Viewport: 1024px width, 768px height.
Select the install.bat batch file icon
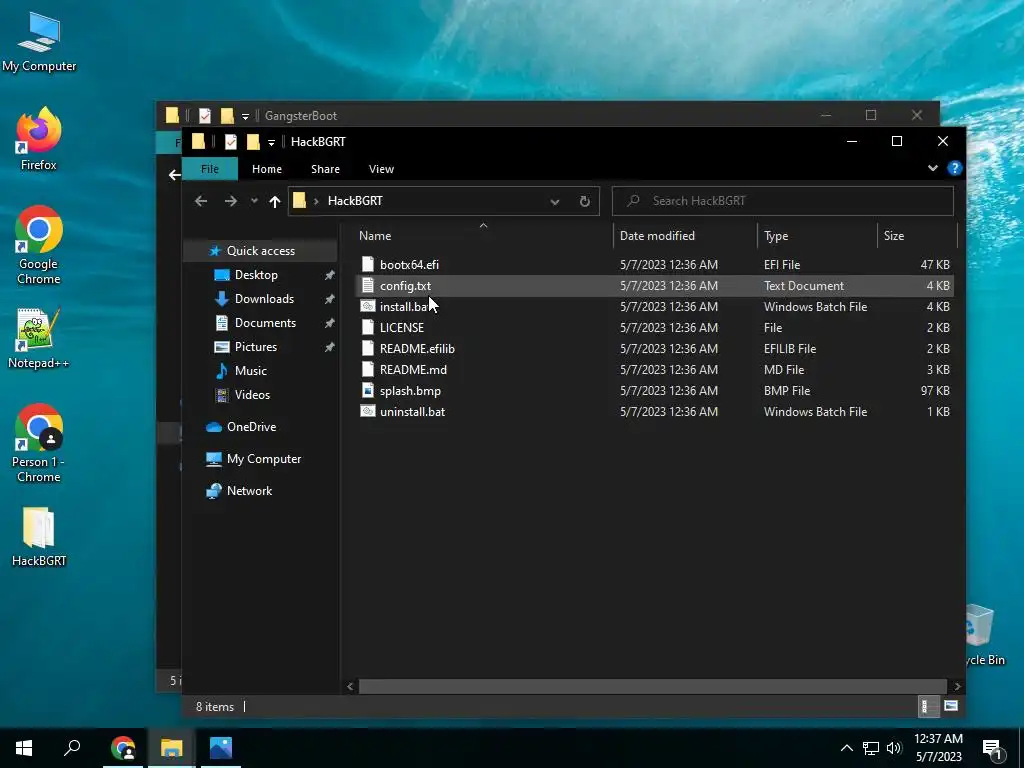pyautogui.click(x=368, y=306)
